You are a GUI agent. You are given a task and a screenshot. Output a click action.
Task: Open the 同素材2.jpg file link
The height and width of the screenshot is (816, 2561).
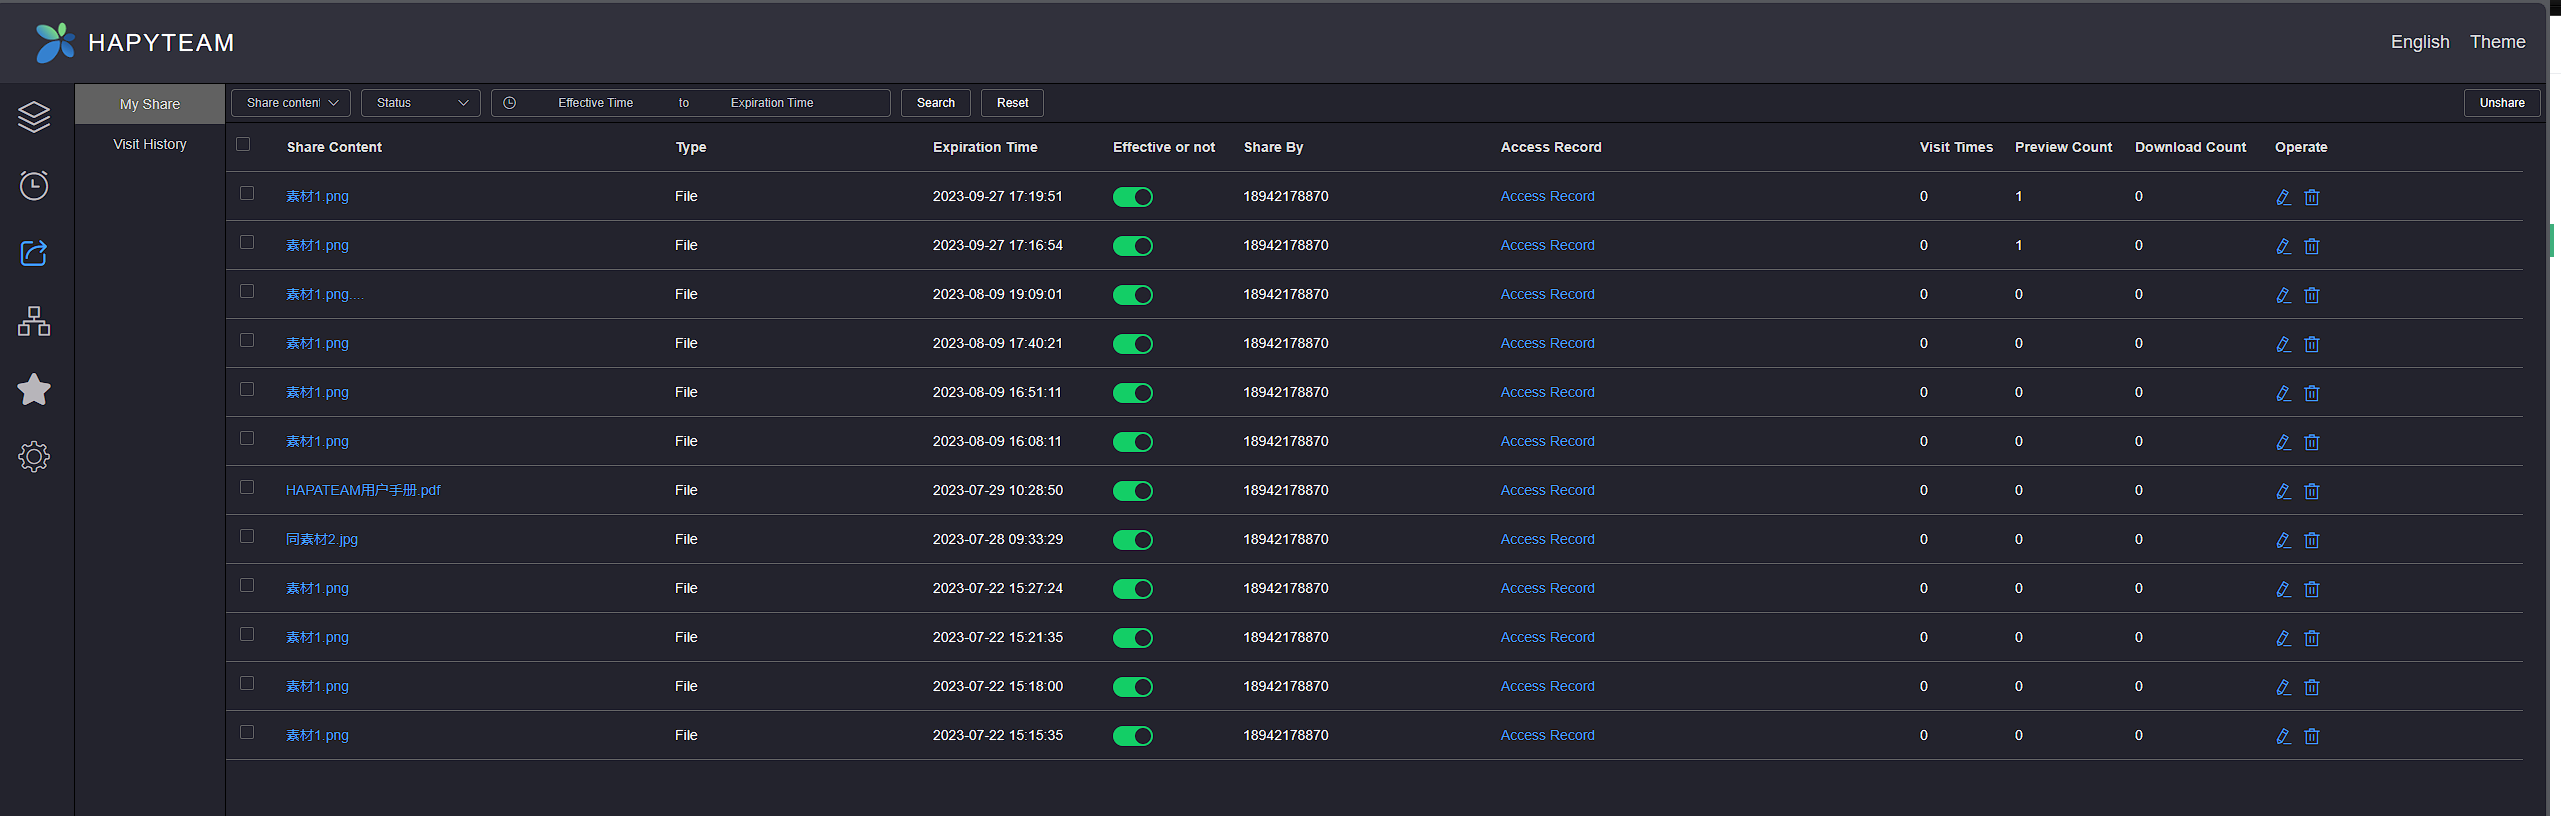pos(322,539)
